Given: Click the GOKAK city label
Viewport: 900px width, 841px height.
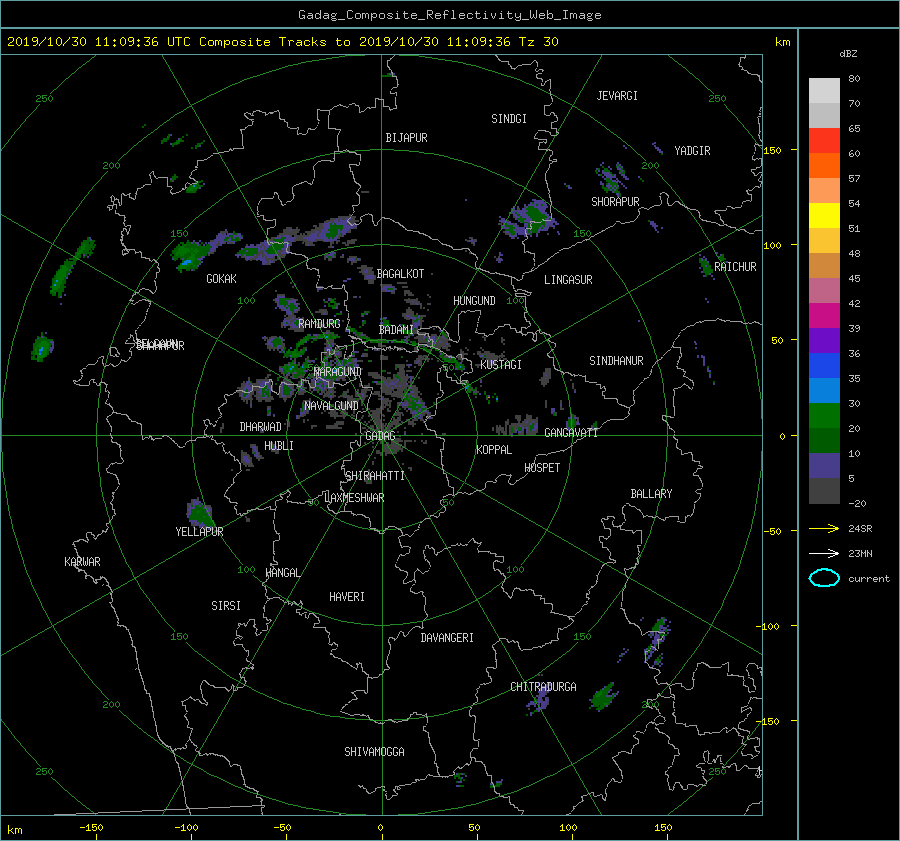Looking at the screenshot, I should pyautogui.click(x=221, y=279).
